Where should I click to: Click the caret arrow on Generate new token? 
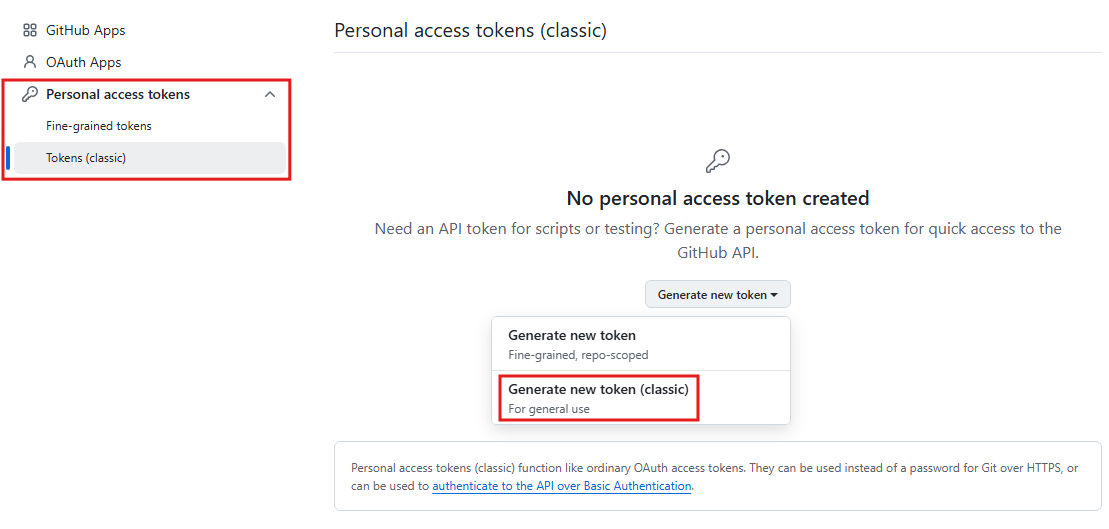[774, 295]
